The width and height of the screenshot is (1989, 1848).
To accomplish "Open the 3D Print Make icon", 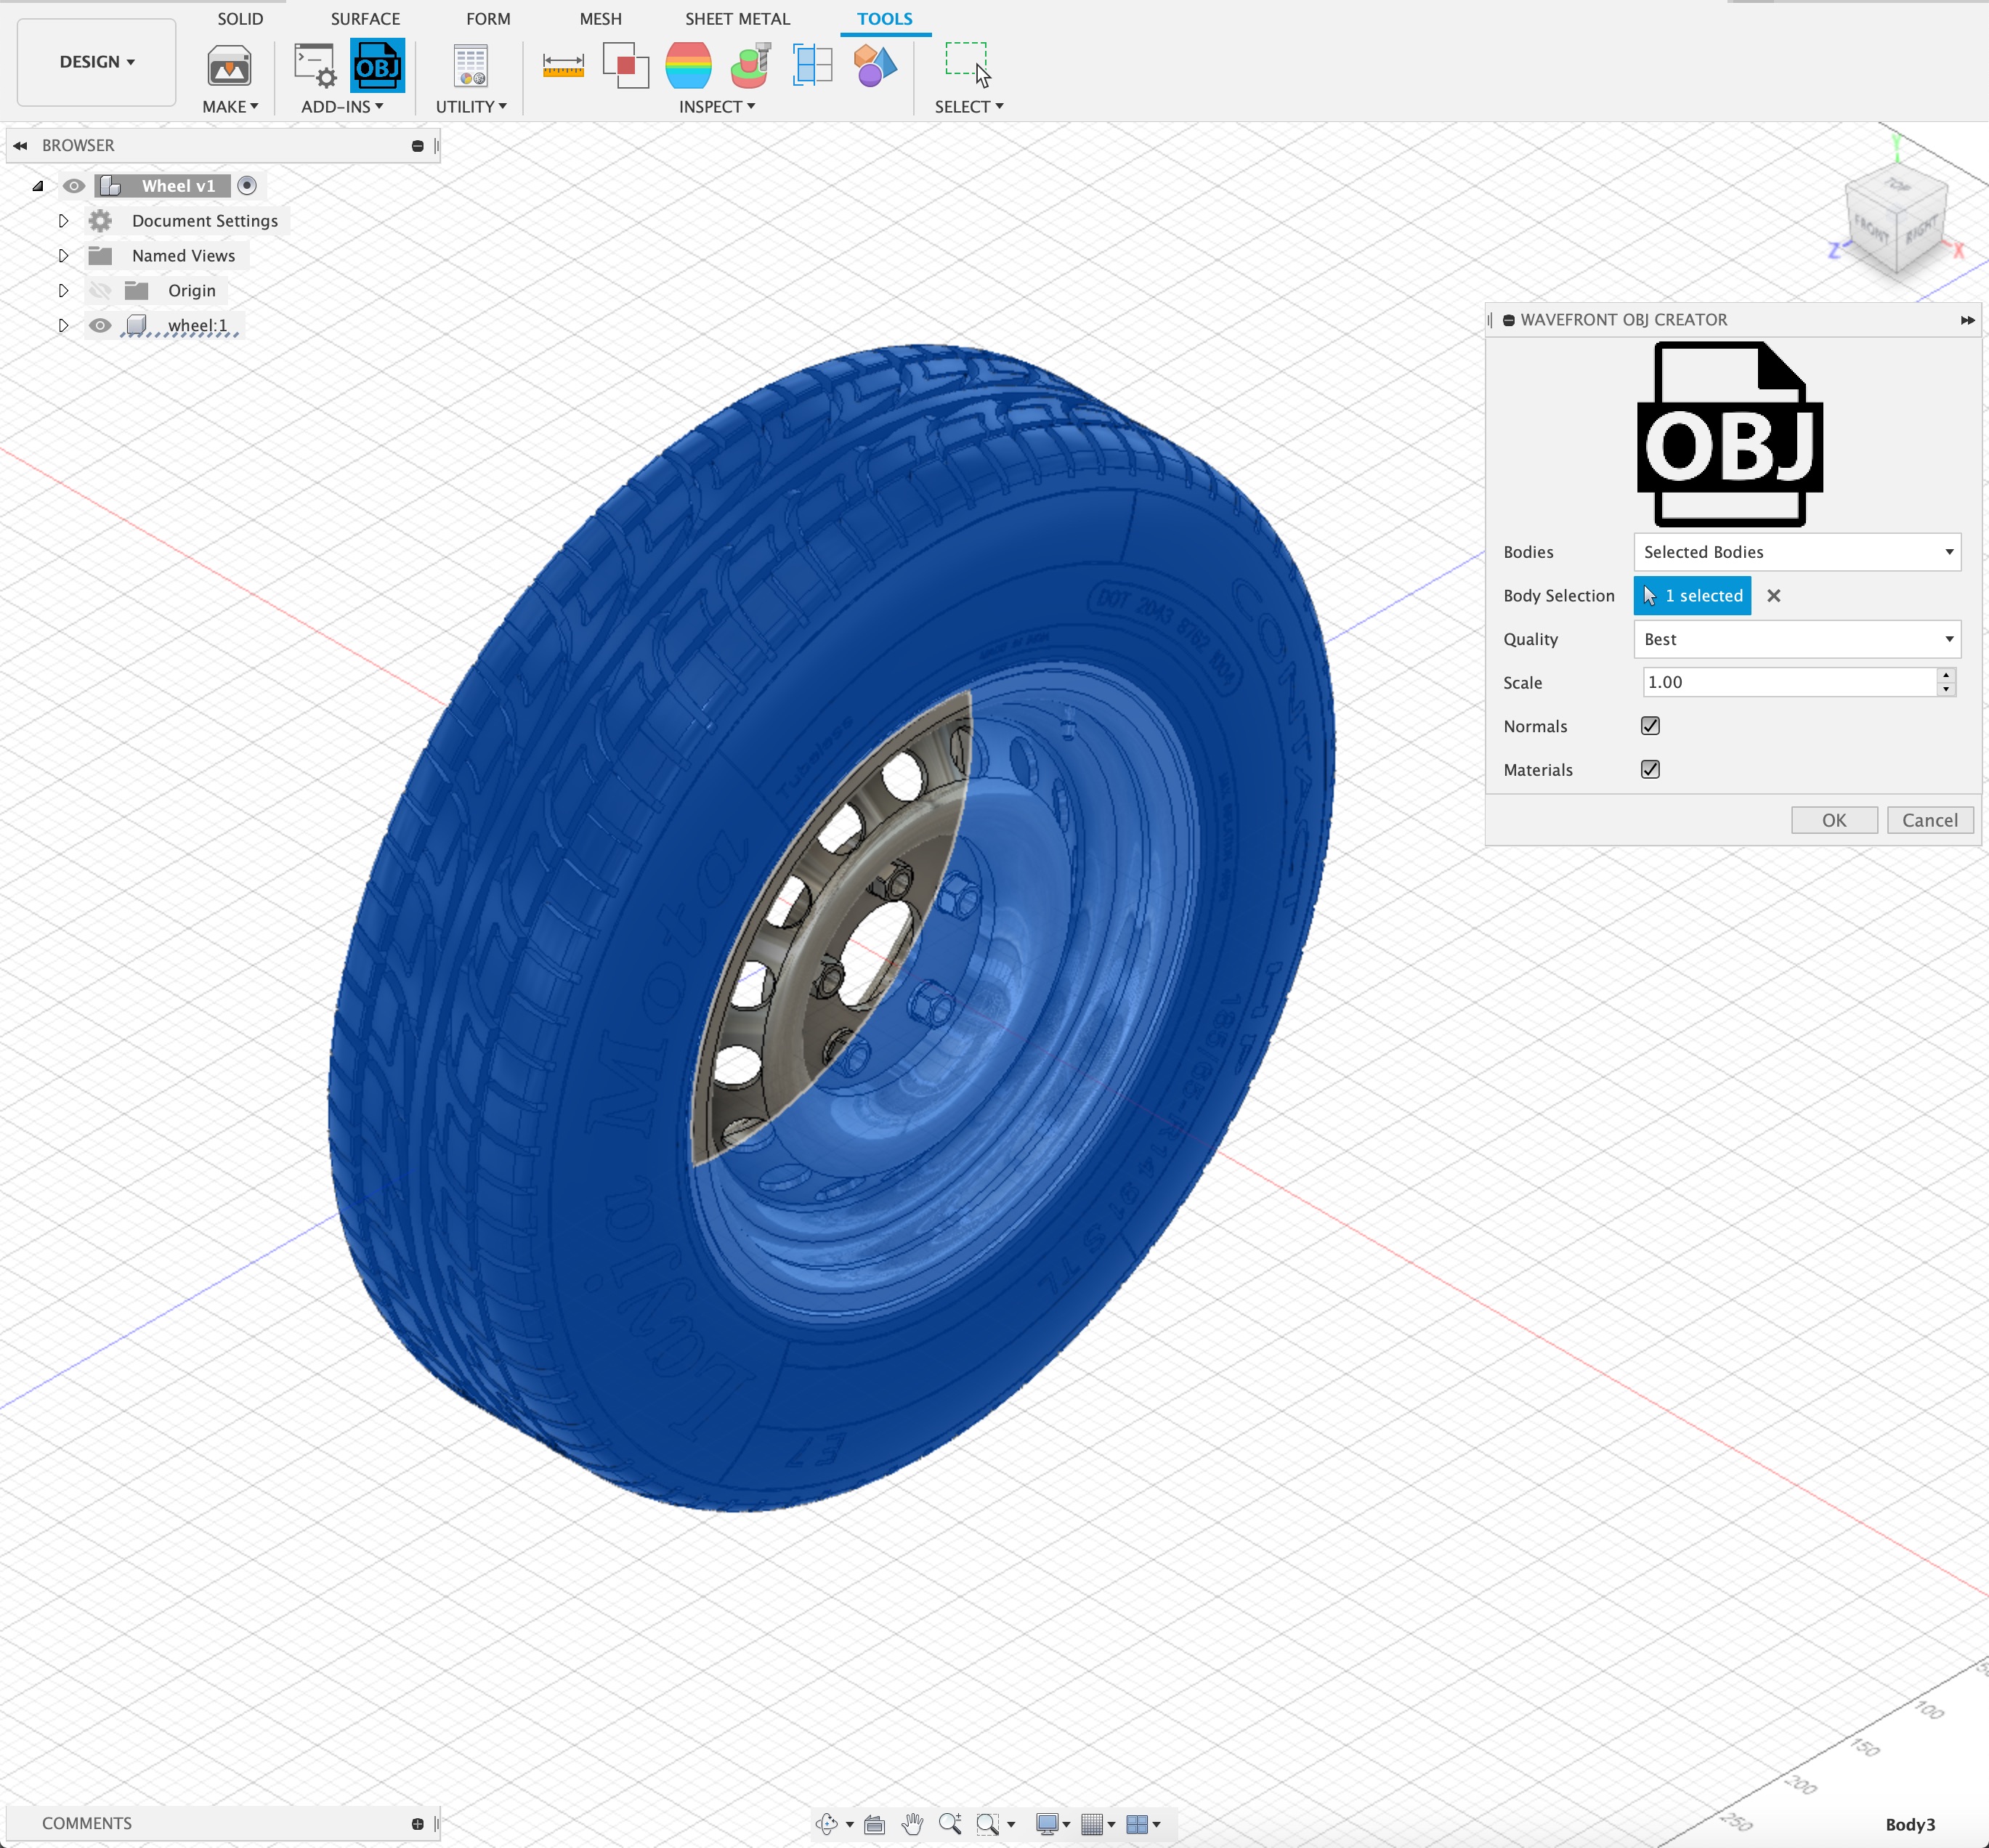I will (229, 66).
